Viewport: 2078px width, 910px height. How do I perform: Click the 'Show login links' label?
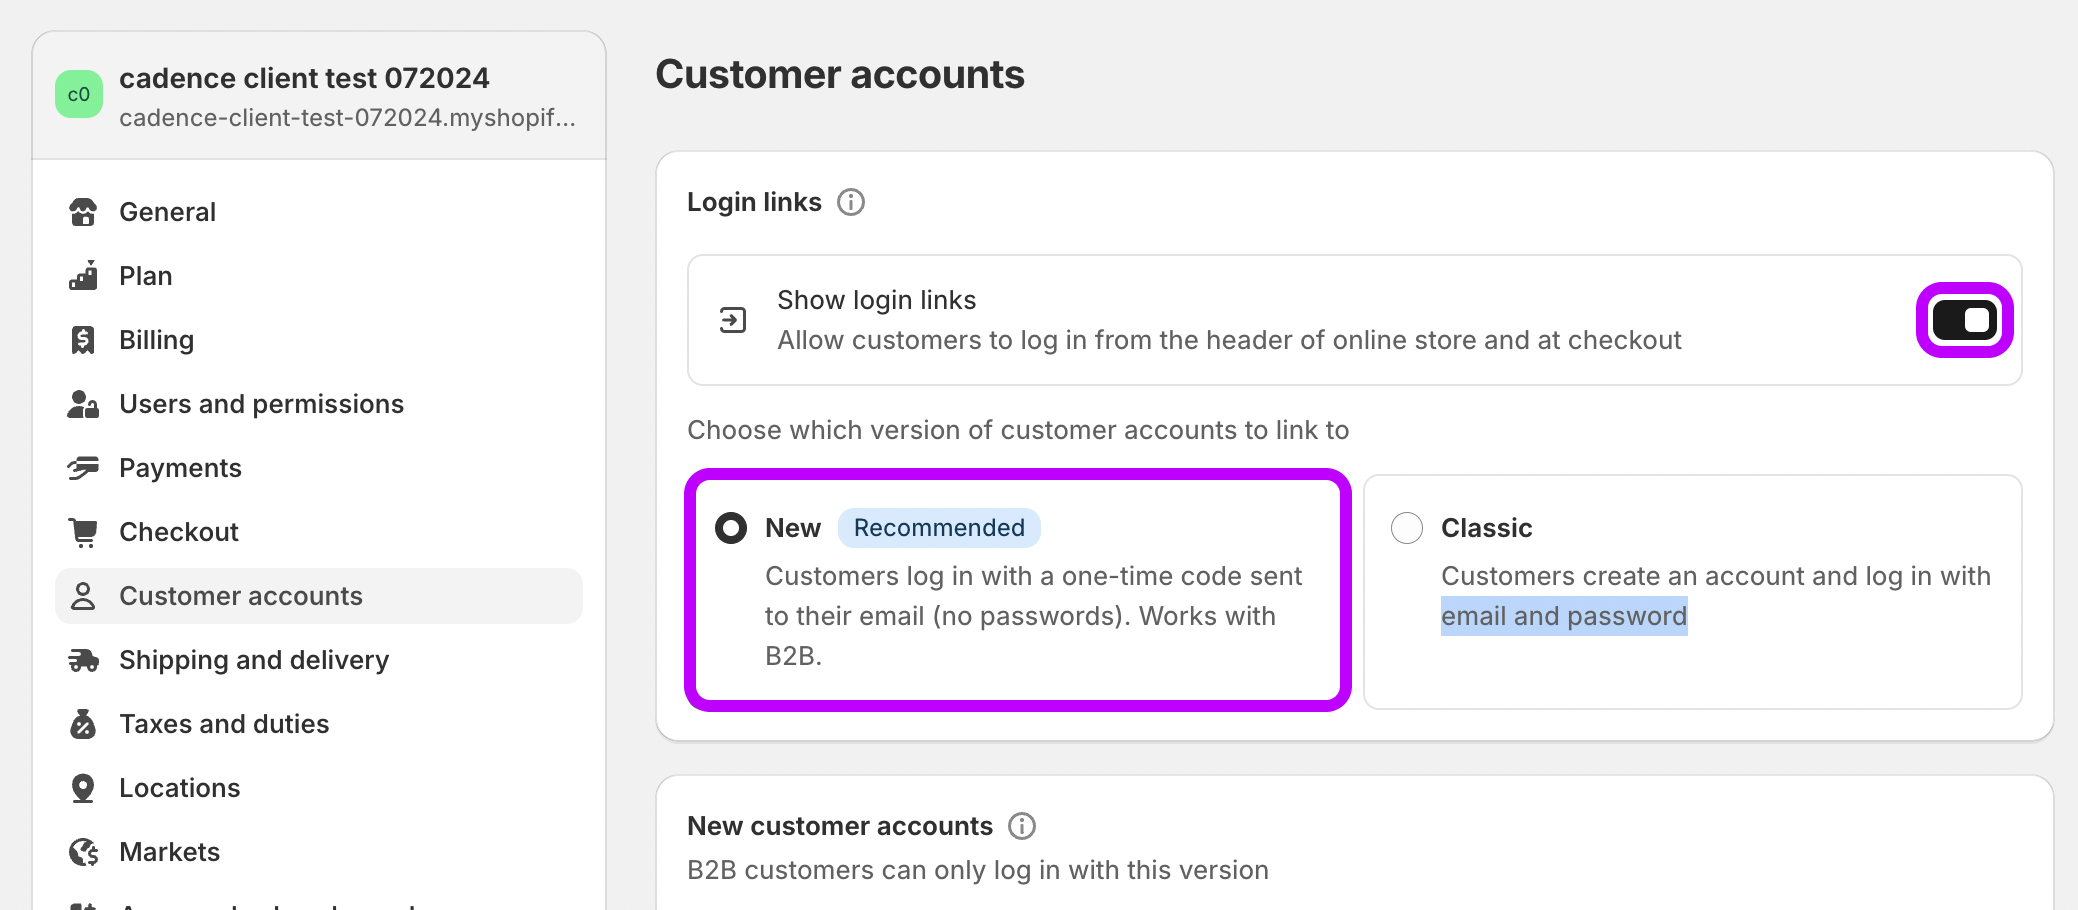click(x=877, y=300)
